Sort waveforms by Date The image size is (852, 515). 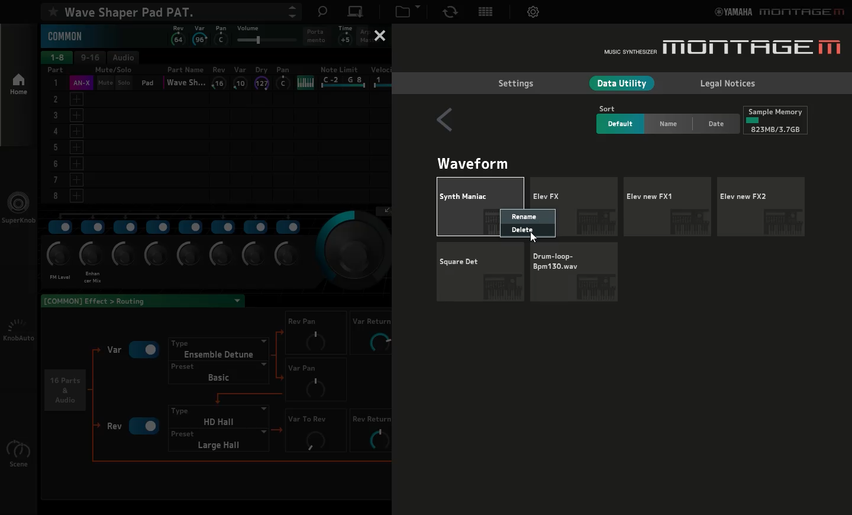[715, 124]
